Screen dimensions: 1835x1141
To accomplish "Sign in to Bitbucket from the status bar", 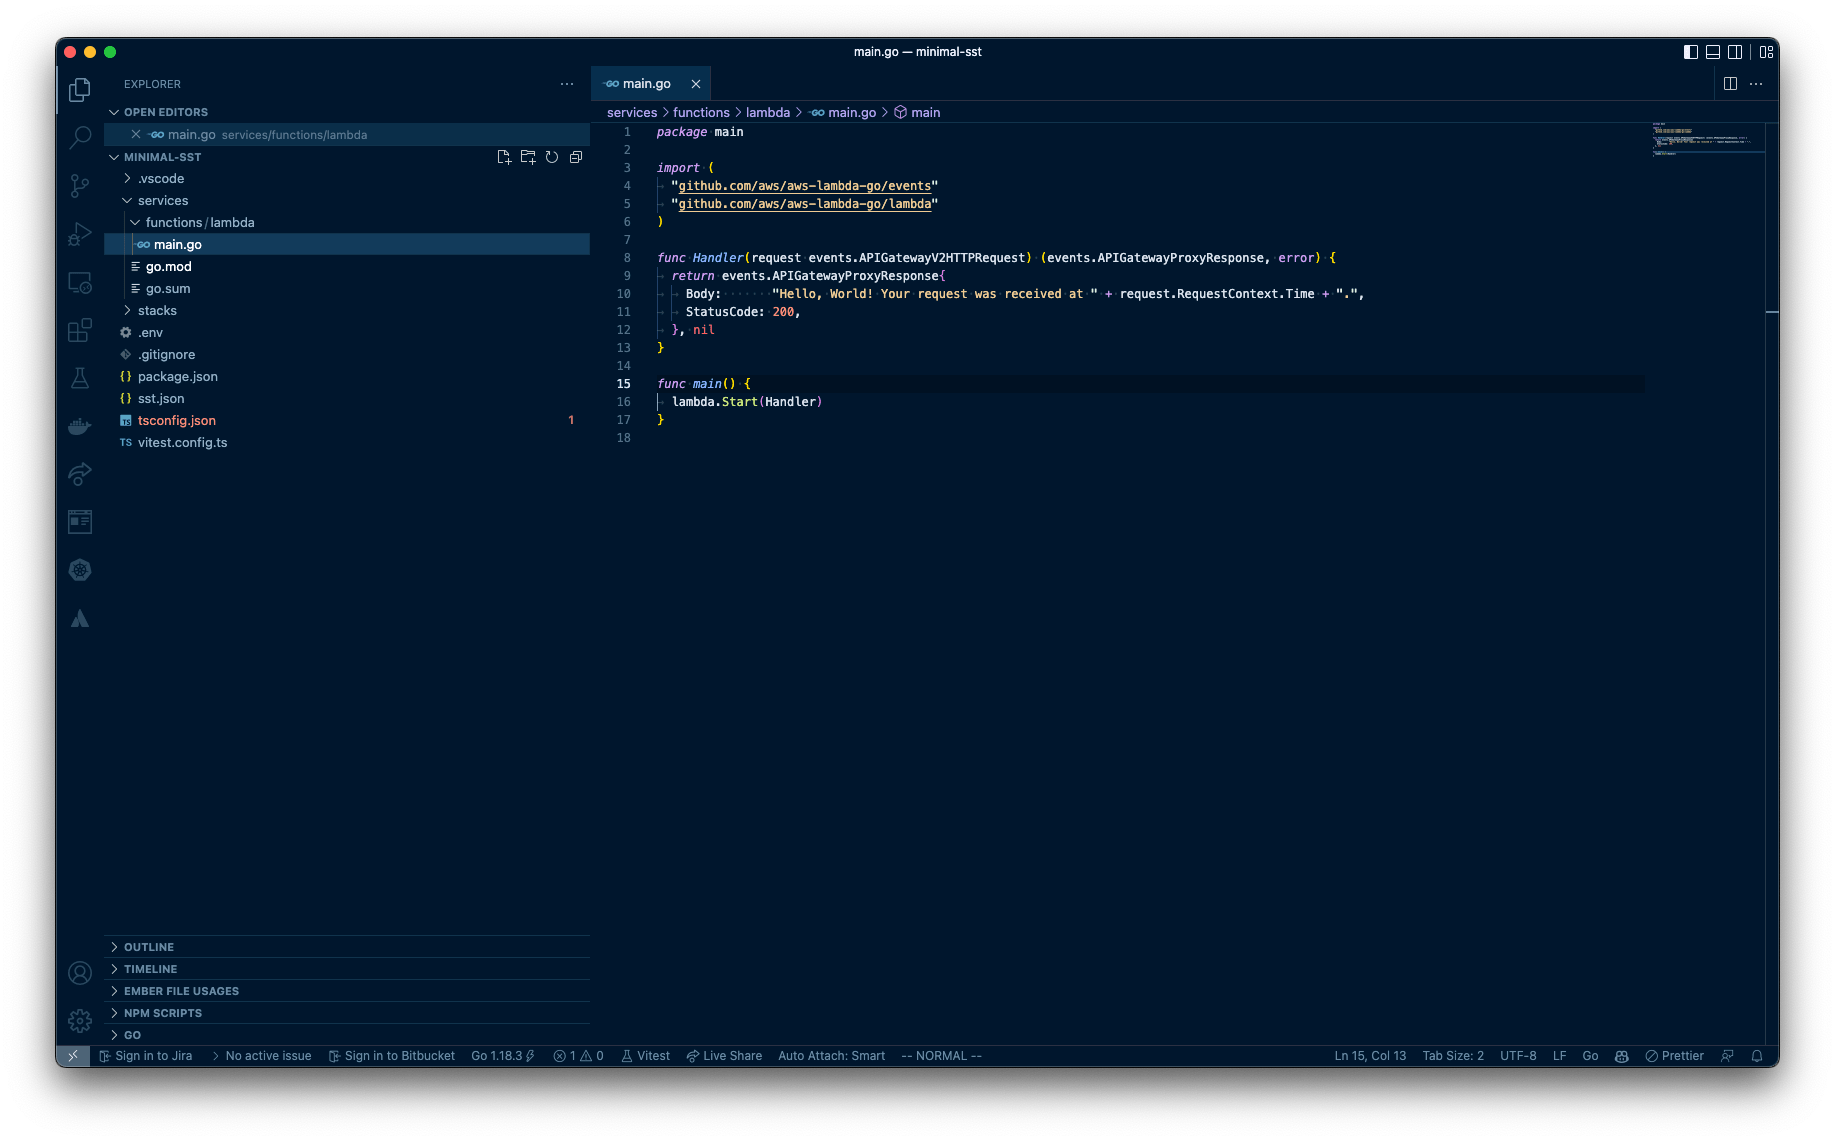I will pyautogui.click(x=392, y=1055).
